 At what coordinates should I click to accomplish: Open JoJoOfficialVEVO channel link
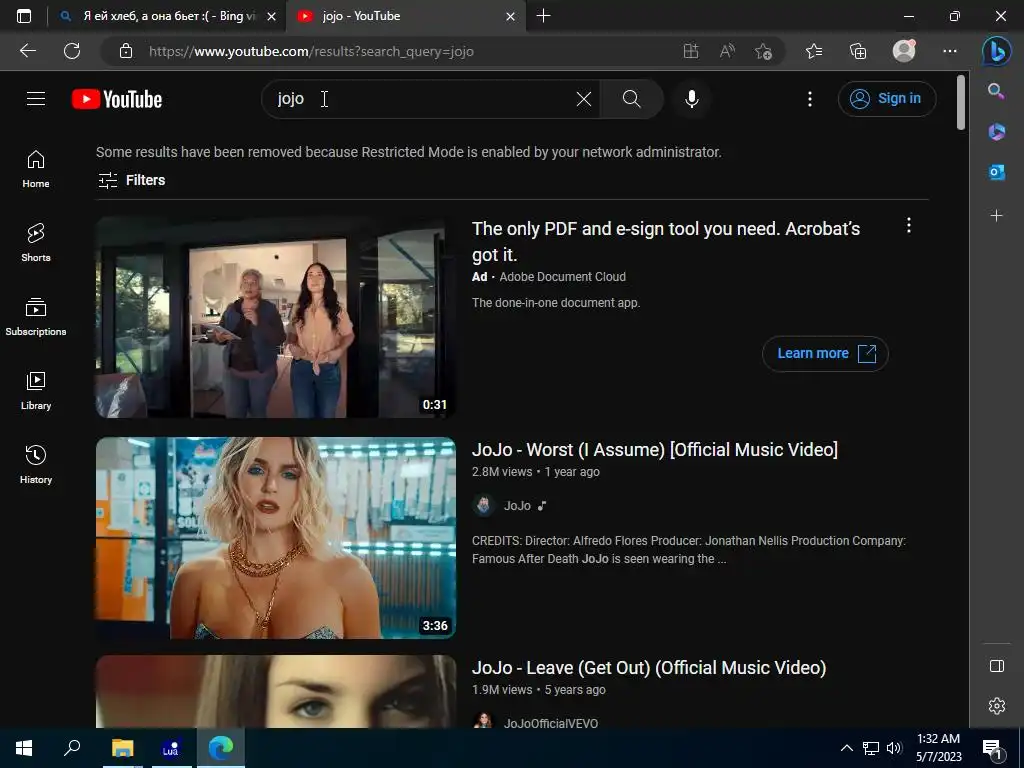(x=551, y=723)
